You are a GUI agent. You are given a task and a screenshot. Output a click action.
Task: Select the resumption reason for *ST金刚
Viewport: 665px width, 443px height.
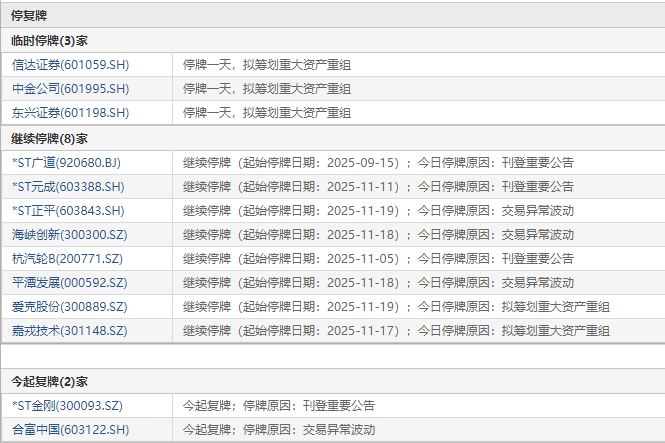coord(279,406)
